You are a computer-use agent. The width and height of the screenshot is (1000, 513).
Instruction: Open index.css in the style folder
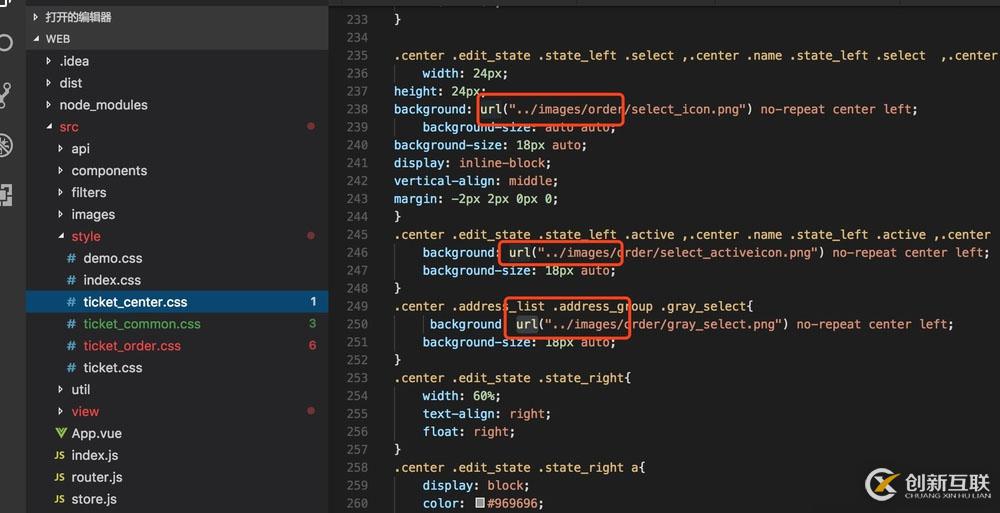pyautogui.click(x=112, y=280)
